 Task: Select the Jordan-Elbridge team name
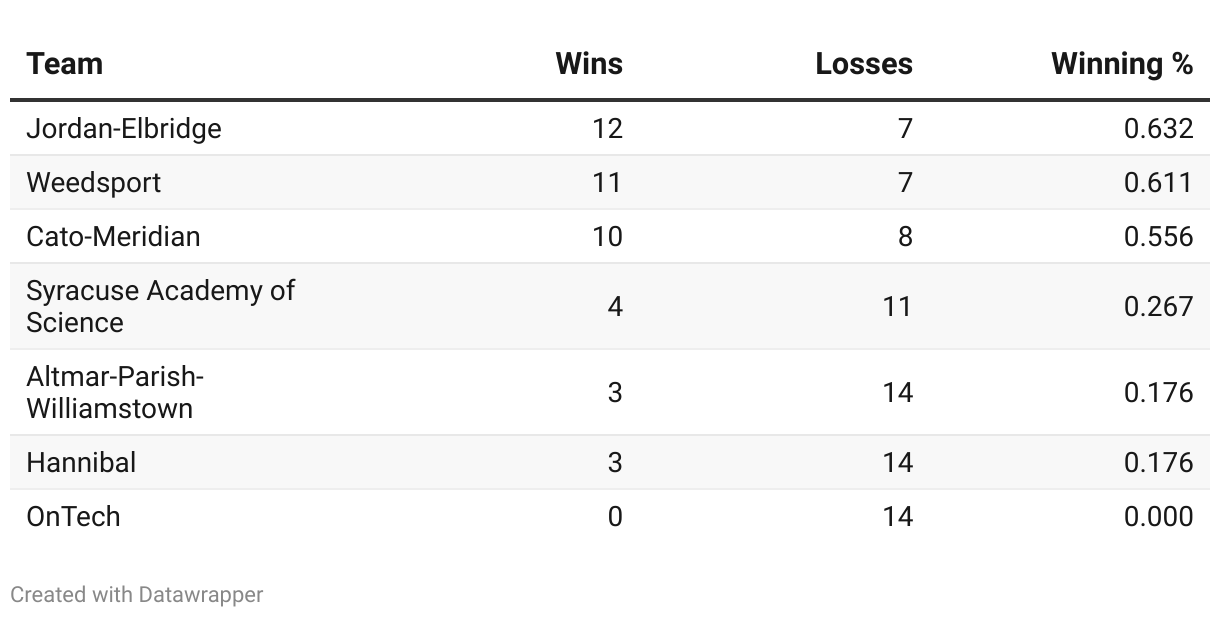tap(124, 129)
